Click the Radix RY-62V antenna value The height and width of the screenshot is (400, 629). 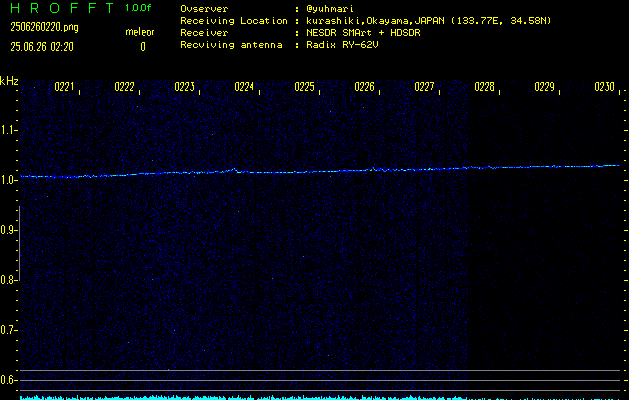click(x=342, y=45)
